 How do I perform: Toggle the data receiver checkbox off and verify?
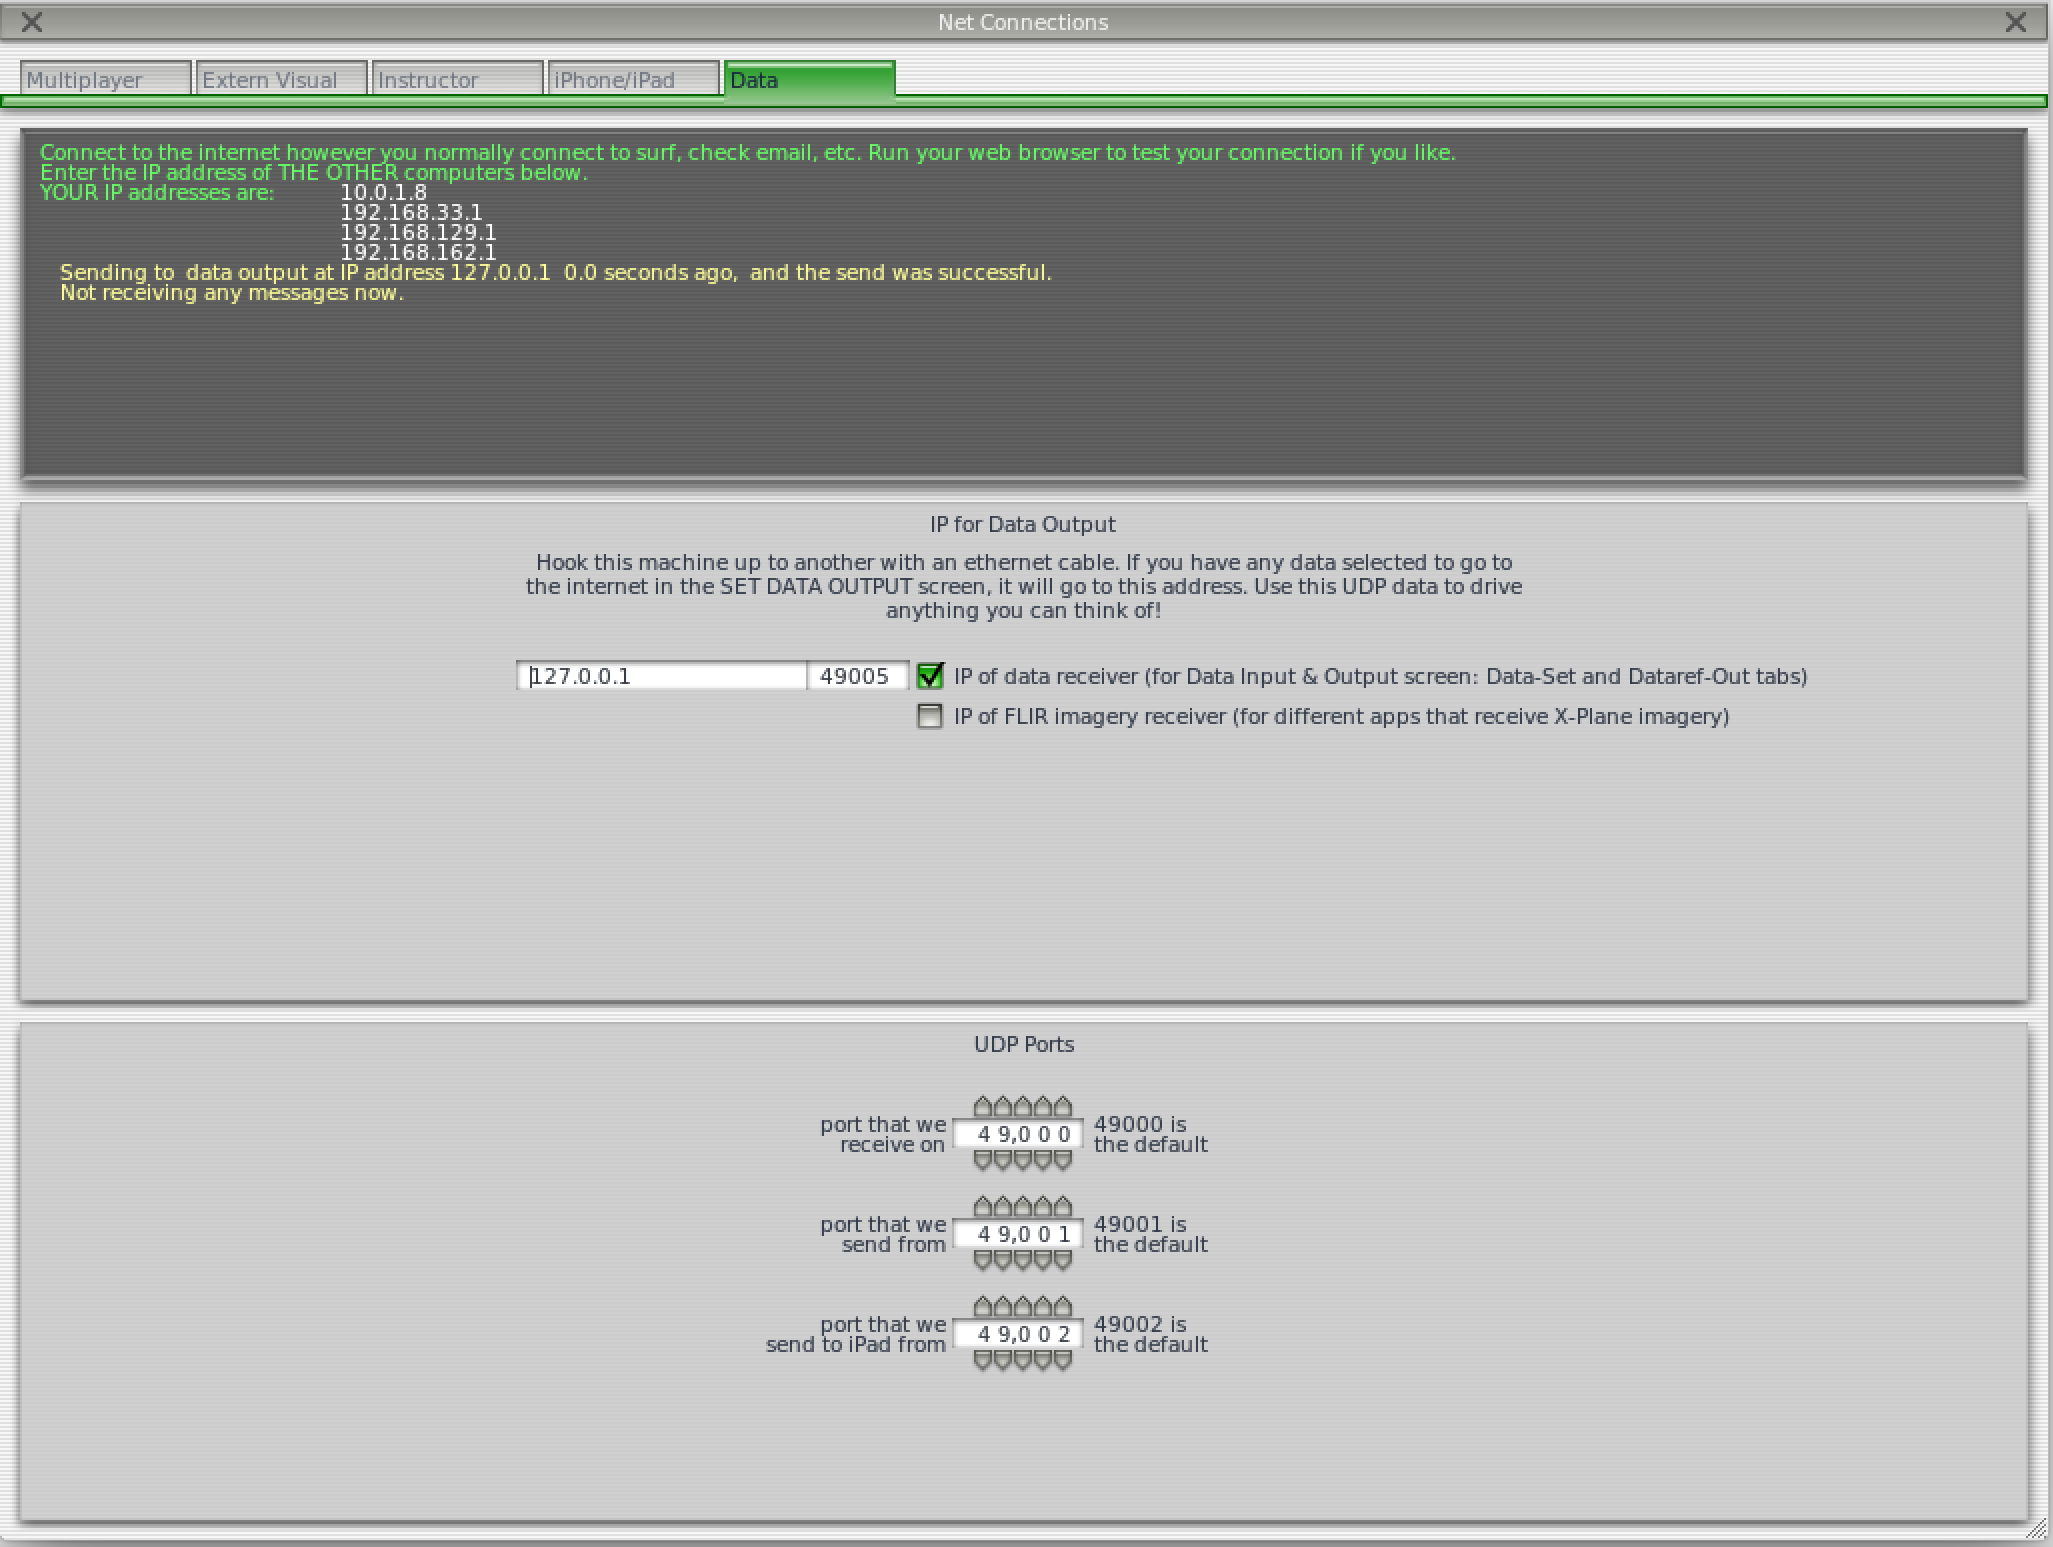pos(929,676)
